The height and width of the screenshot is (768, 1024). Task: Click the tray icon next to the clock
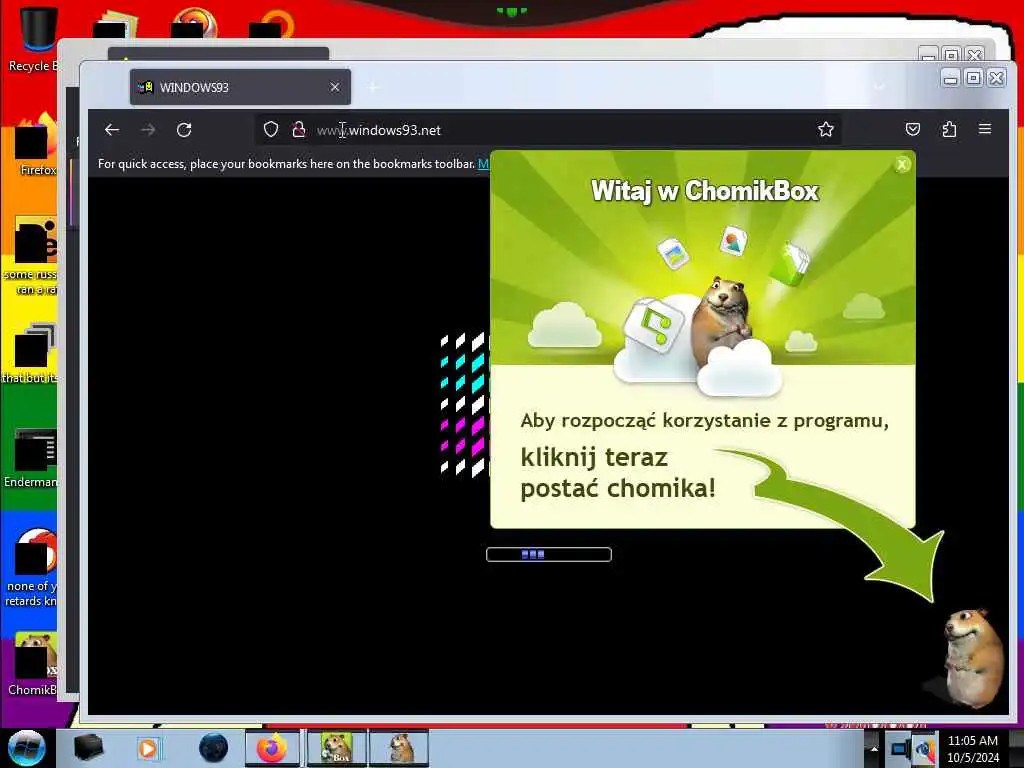pyautogui.click(x=925, y=749)
